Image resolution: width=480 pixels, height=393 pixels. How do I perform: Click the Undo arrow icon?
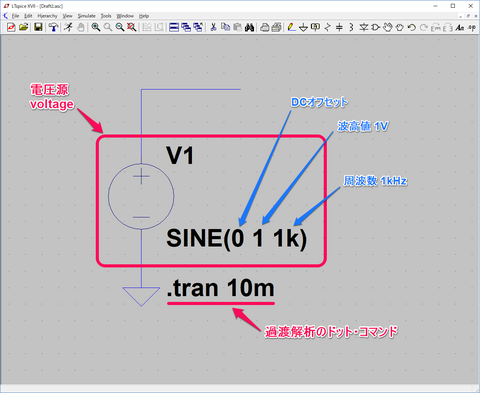pyautogui.click(x=412, y=27)
